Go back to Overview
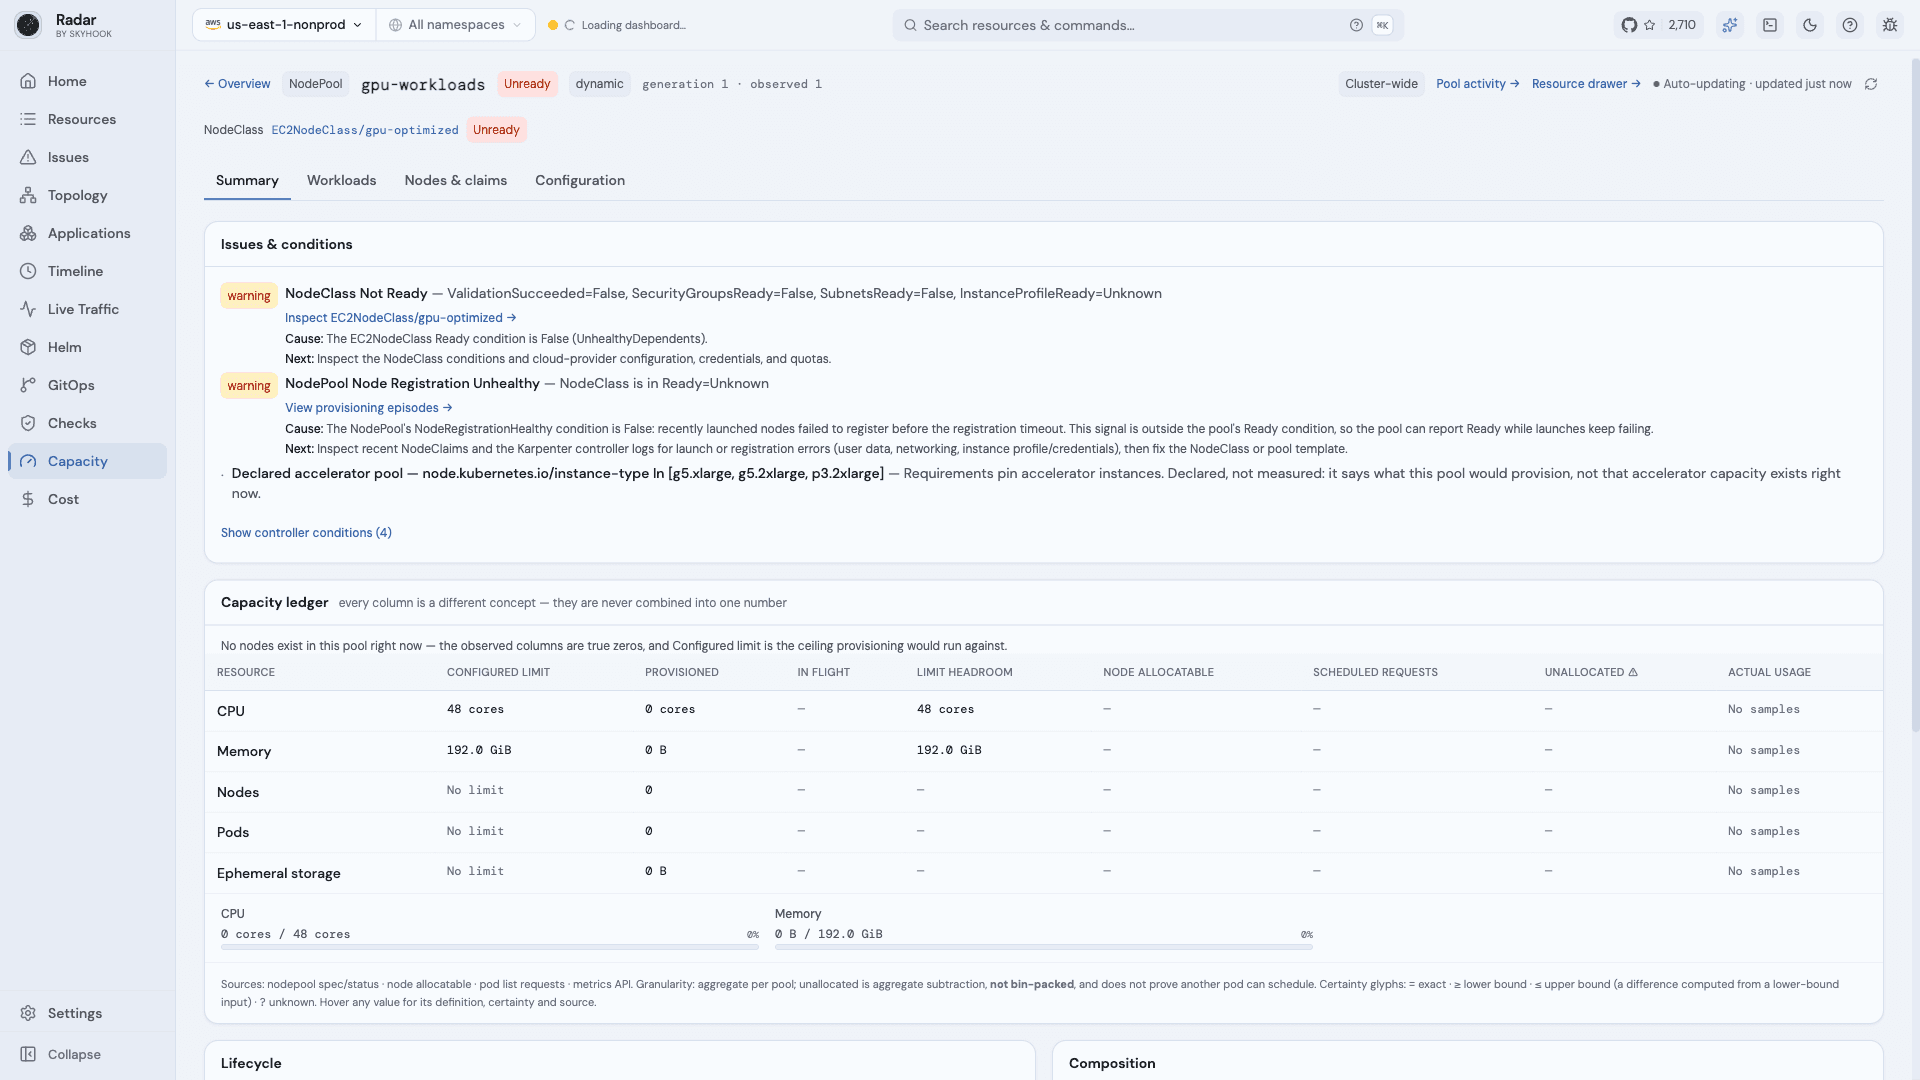The height and width of the screenshot is (1080, 1920). (237, 84)
